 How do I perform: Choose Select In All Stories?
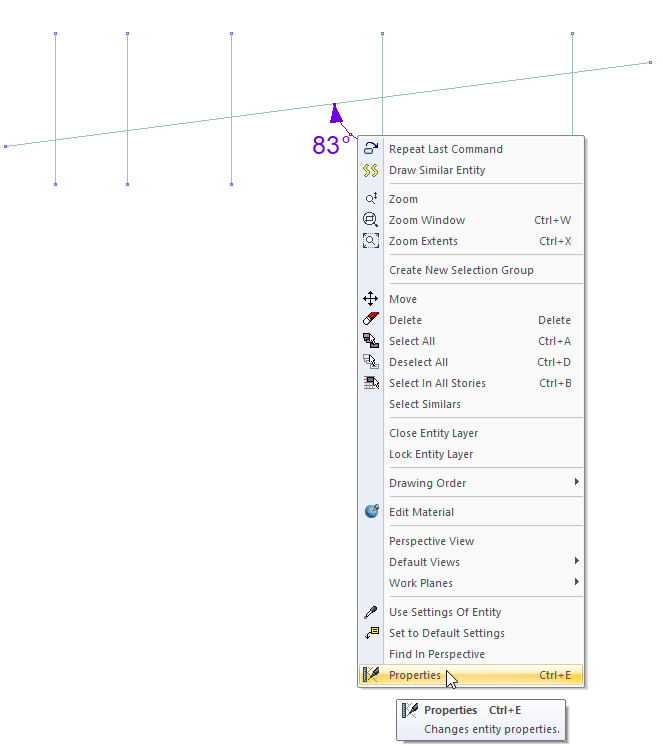pos(471,383)
